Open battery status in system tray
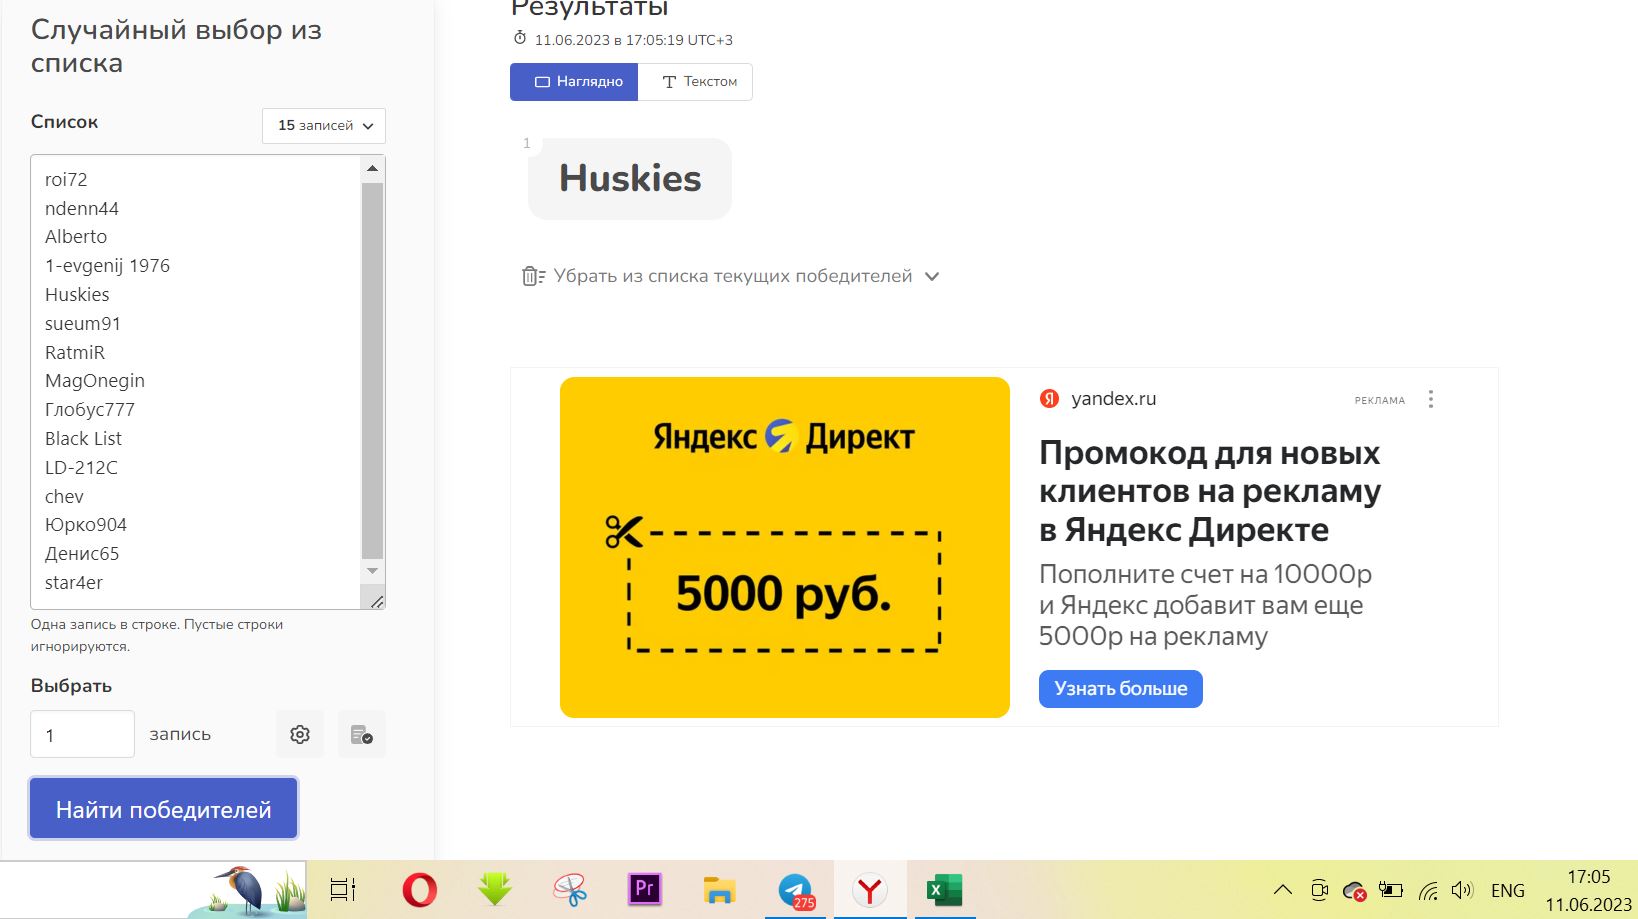 1391,890
